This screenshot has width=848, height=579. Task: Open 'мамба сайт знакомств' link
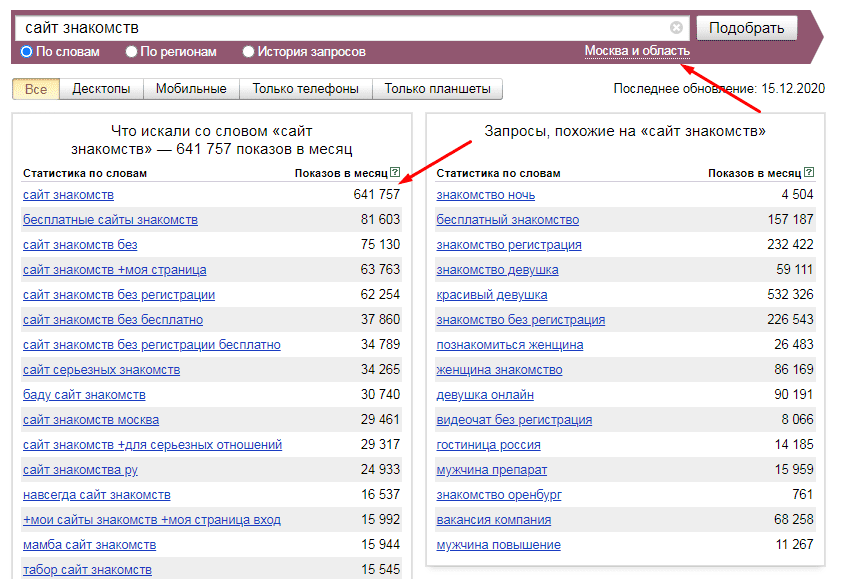tap(89, 545)
